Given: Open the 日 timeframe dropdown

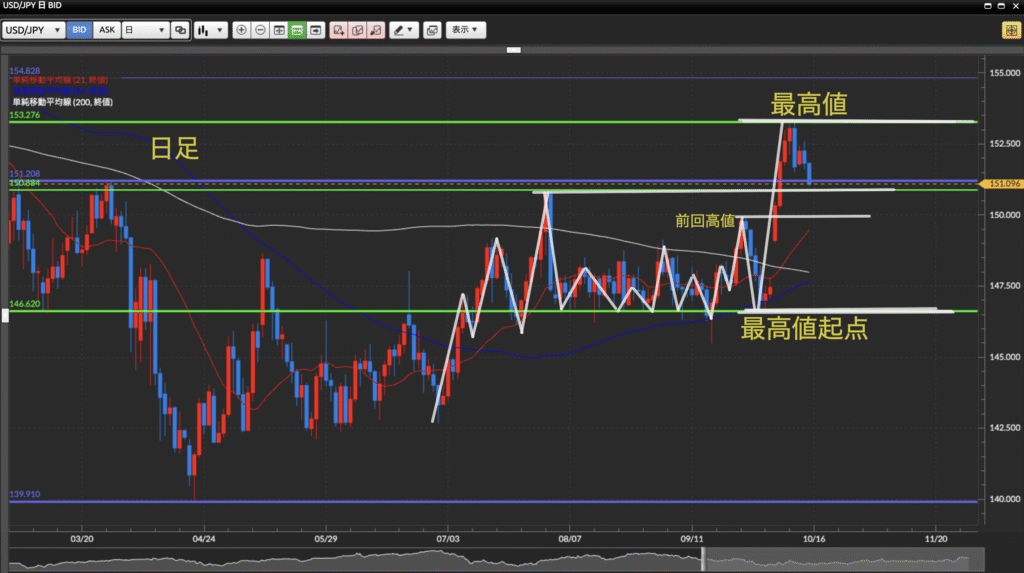Looking at the screenshot, I should (x=144, y=30).
